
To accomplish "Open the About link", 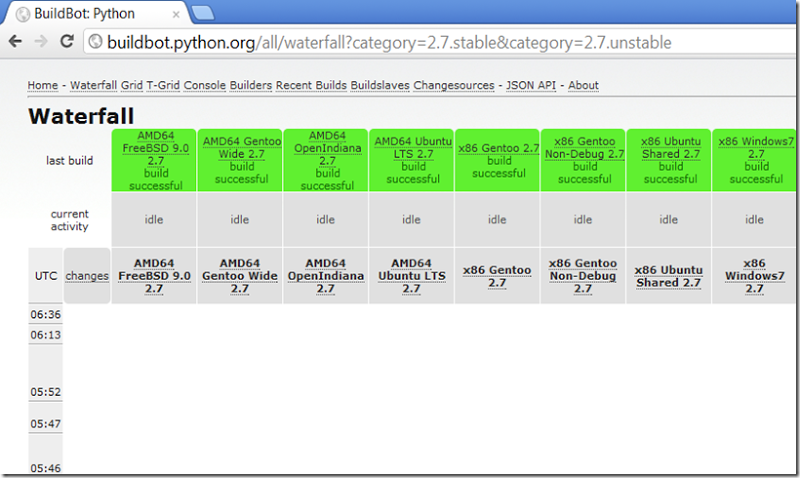I will [583, 85].
